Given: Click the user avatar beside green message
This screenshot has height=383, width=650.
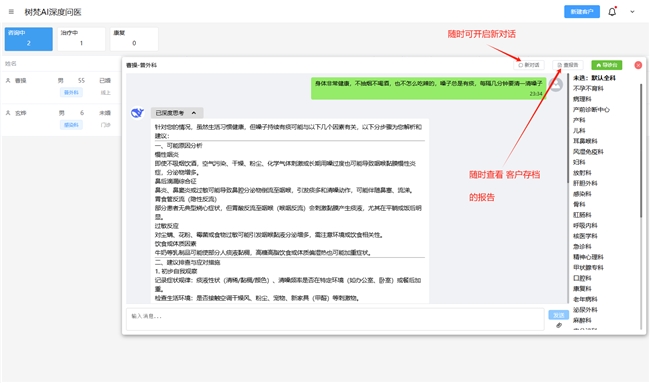Looking at the screenshot, I should coord(556,85).
